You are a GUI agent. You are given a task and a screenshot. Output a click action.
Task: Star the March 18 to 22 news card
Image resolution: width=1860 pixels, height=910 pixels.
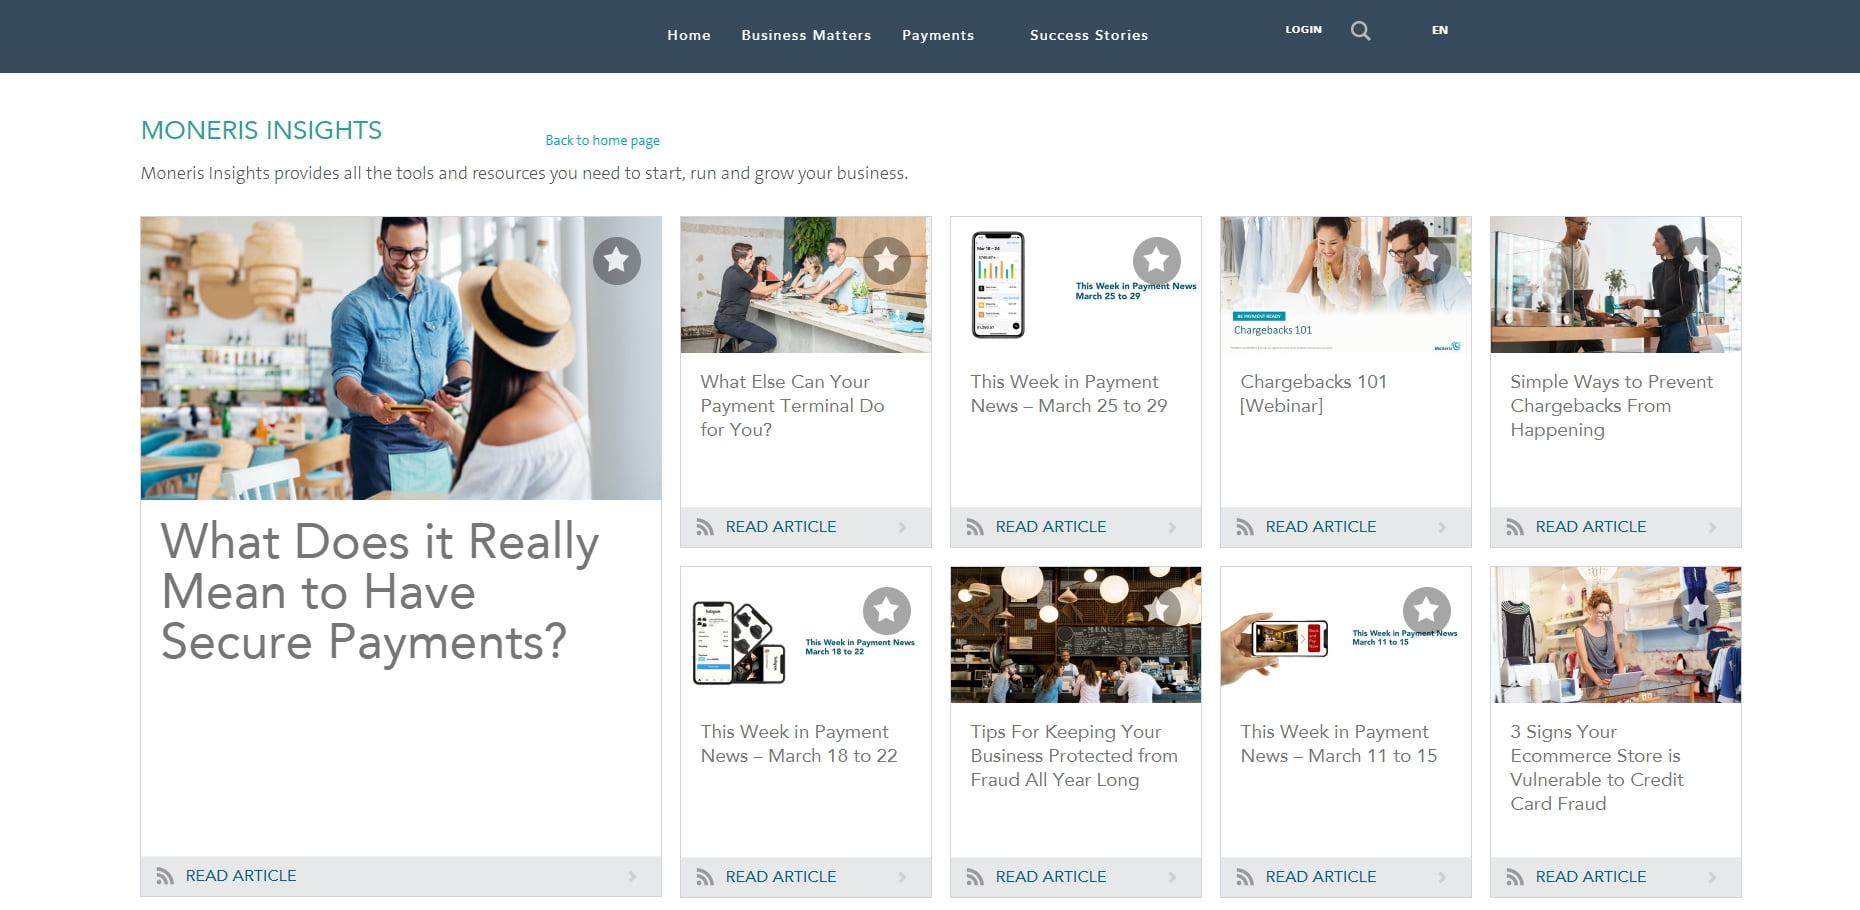click(886, 611)
